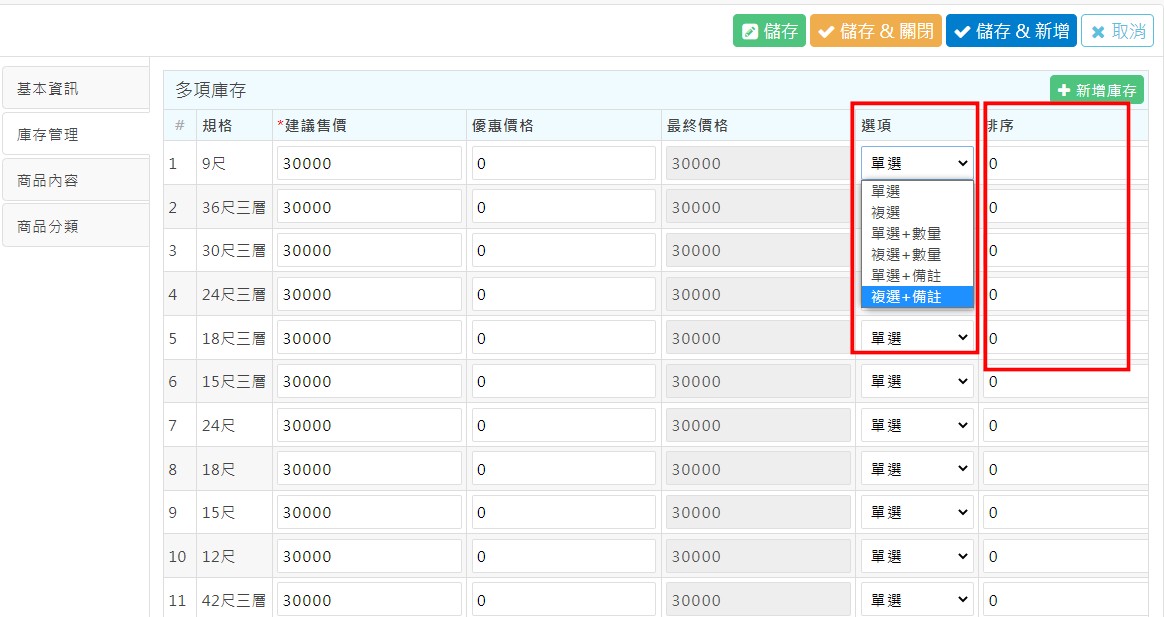Select 單選+備註 in the options list
Screen dimensions: 1164x617
tap(906, 275)
